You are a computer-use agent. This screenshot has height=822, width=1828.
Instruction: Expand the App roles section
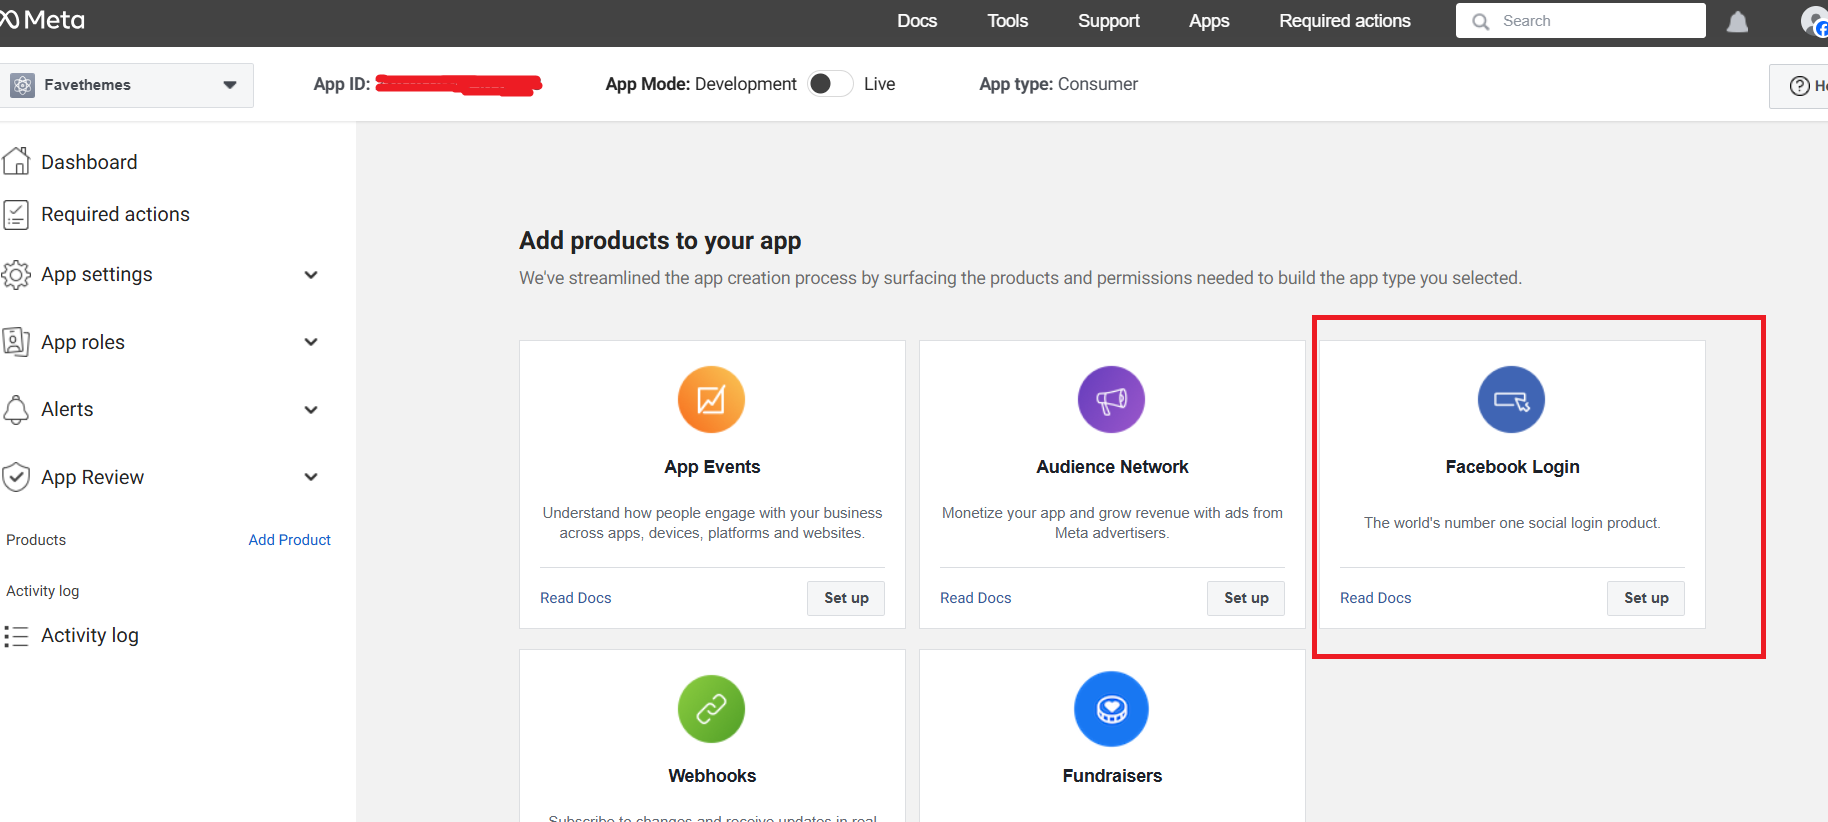[310, 342]
